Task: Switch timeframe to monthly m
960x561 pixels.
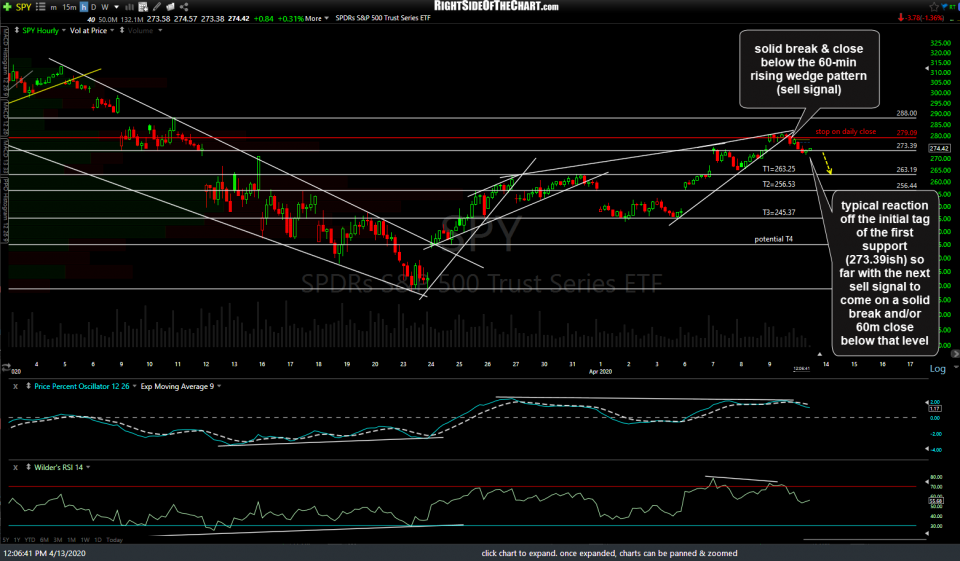Action: [53, 7]
